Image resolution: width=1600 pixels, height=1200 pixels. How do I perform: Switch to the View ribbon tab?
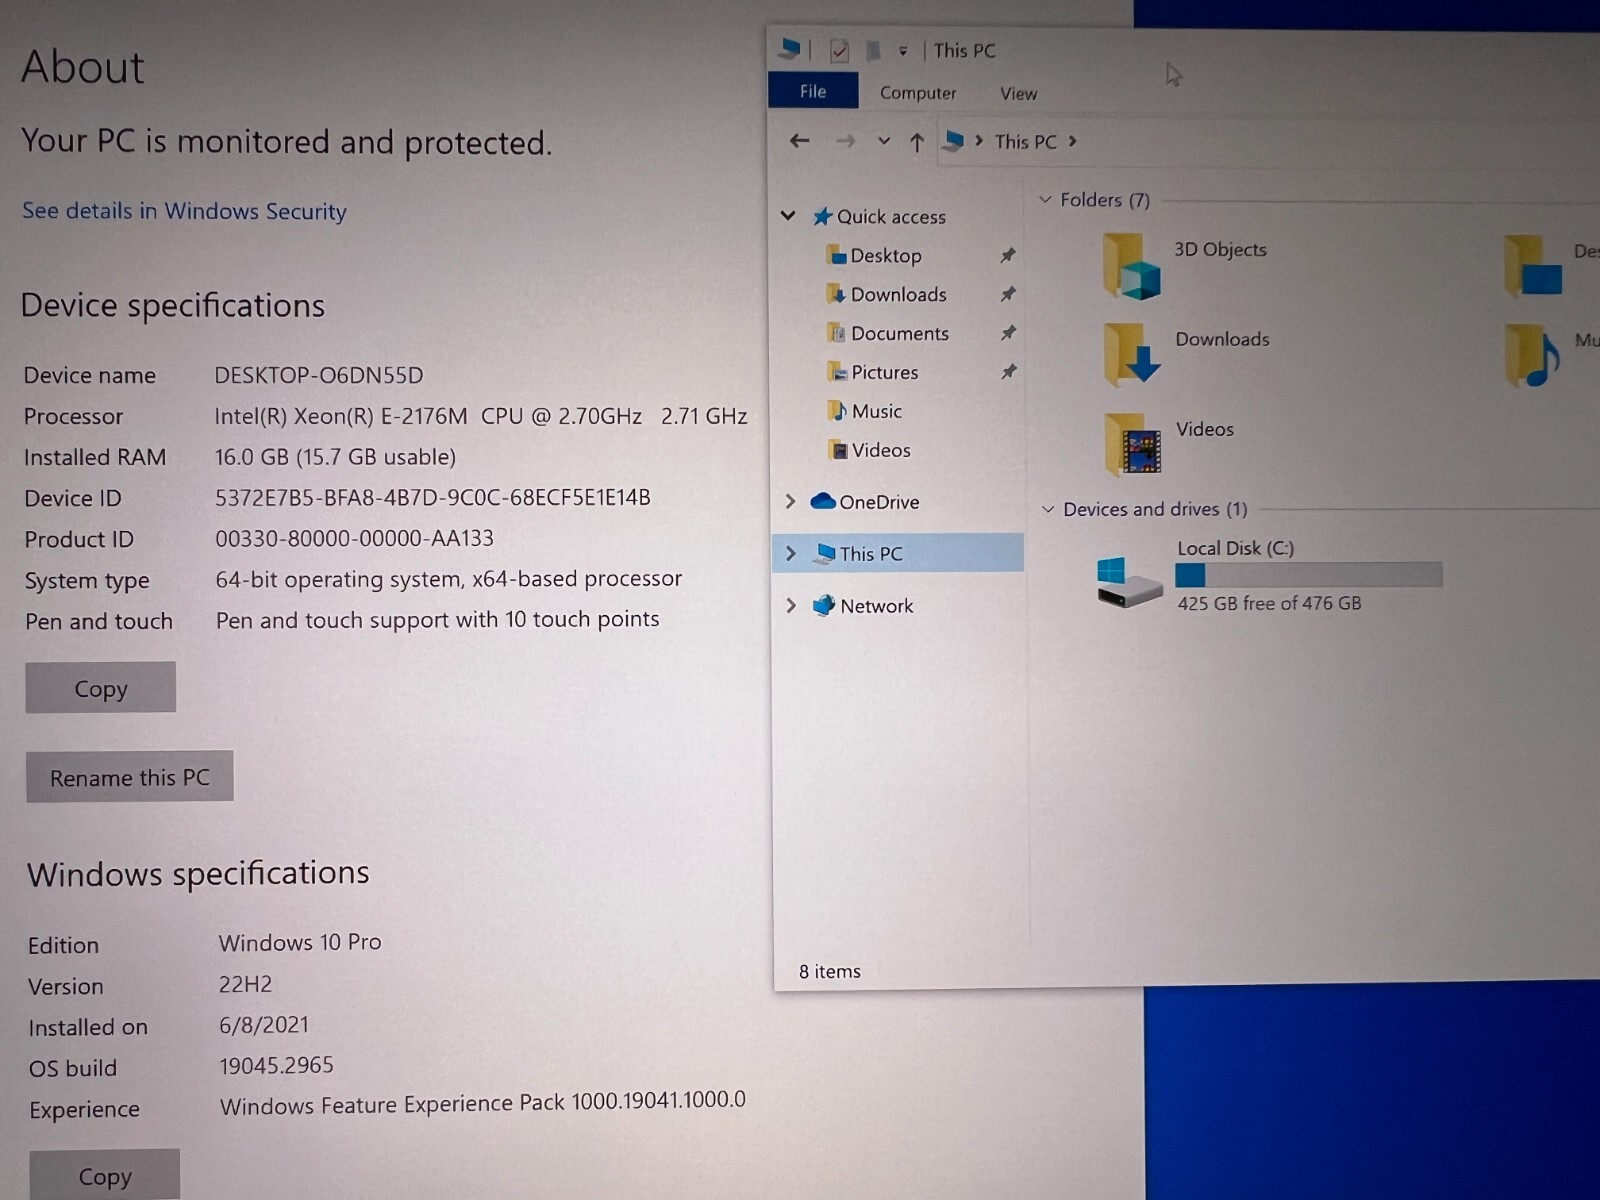tap(1018, 94)
